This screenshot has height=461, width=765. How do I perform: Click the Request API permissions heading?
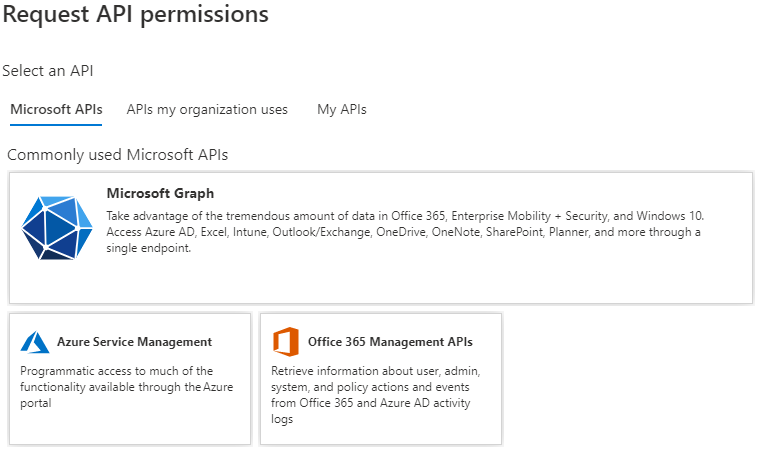coord(136,14)
